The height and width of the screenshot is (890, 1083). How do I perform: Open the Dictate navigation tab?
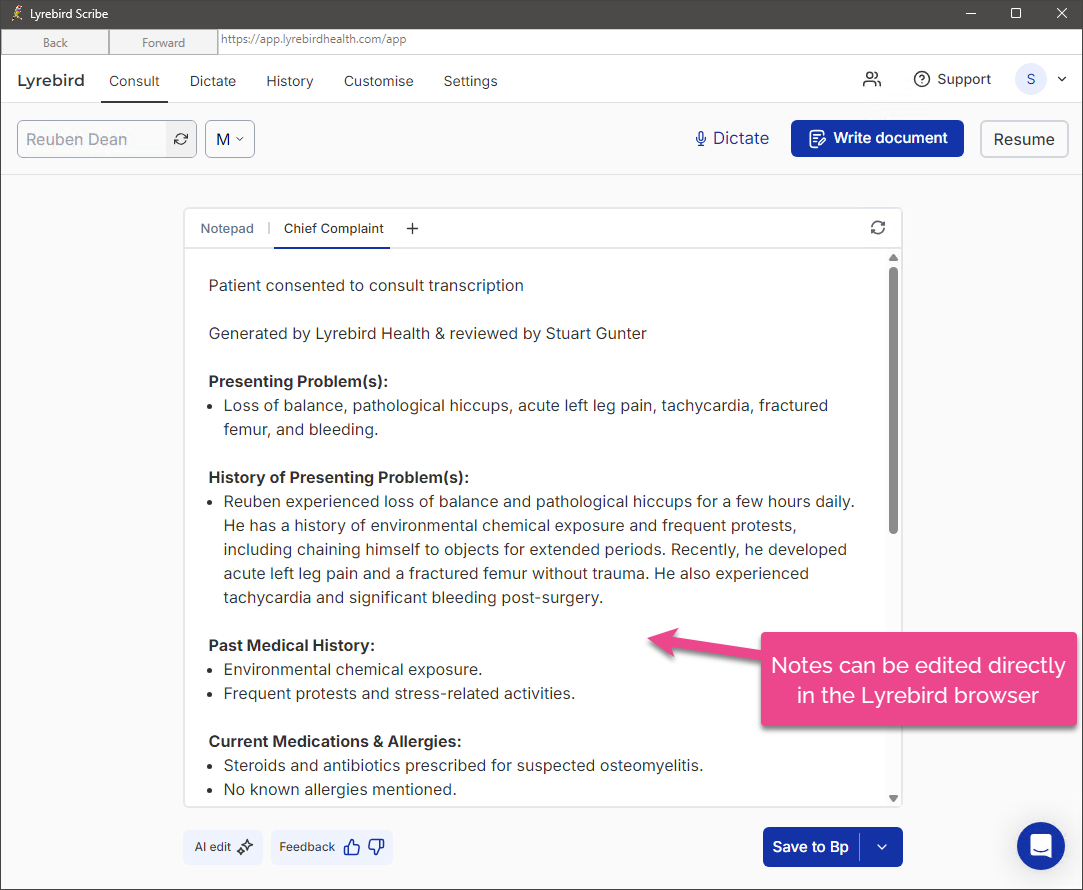tap(213, 81)
